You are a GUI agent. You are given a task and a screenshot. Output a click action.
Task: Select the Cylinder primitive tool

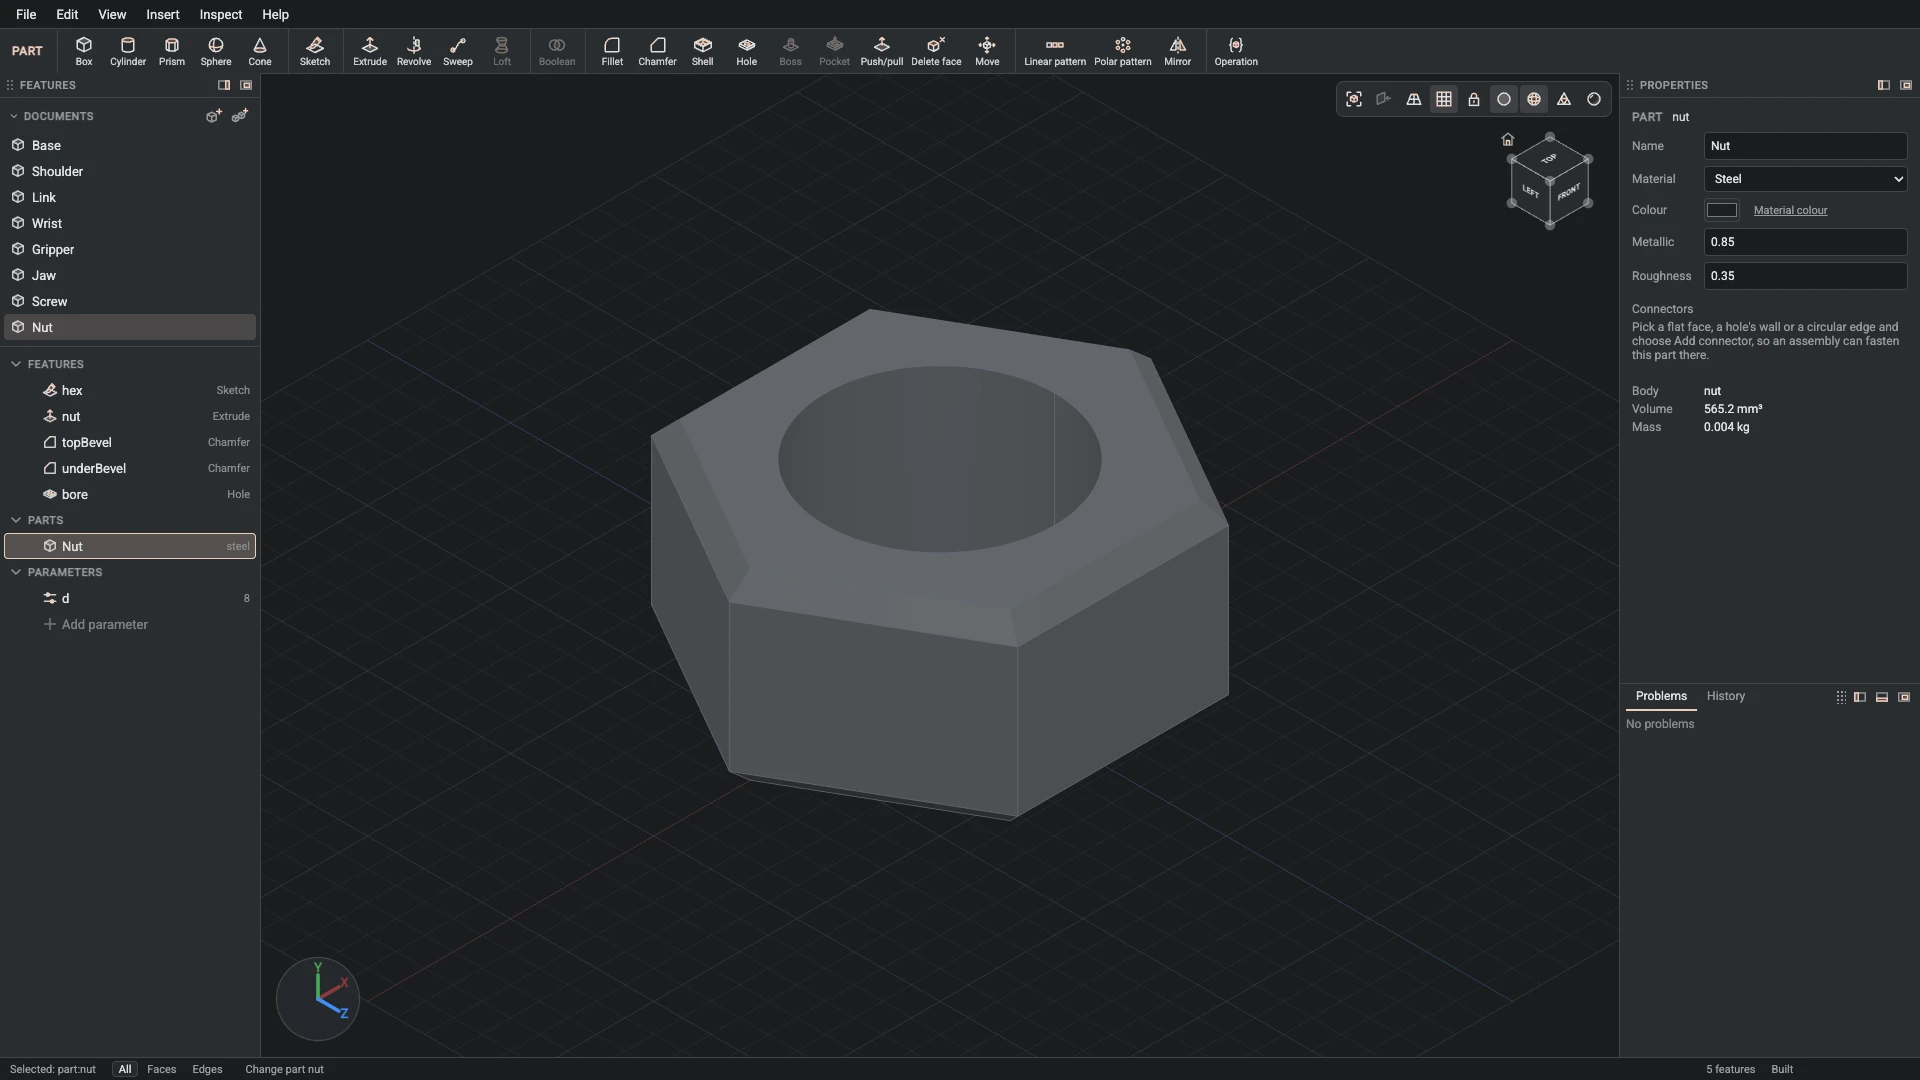point(128,51)
